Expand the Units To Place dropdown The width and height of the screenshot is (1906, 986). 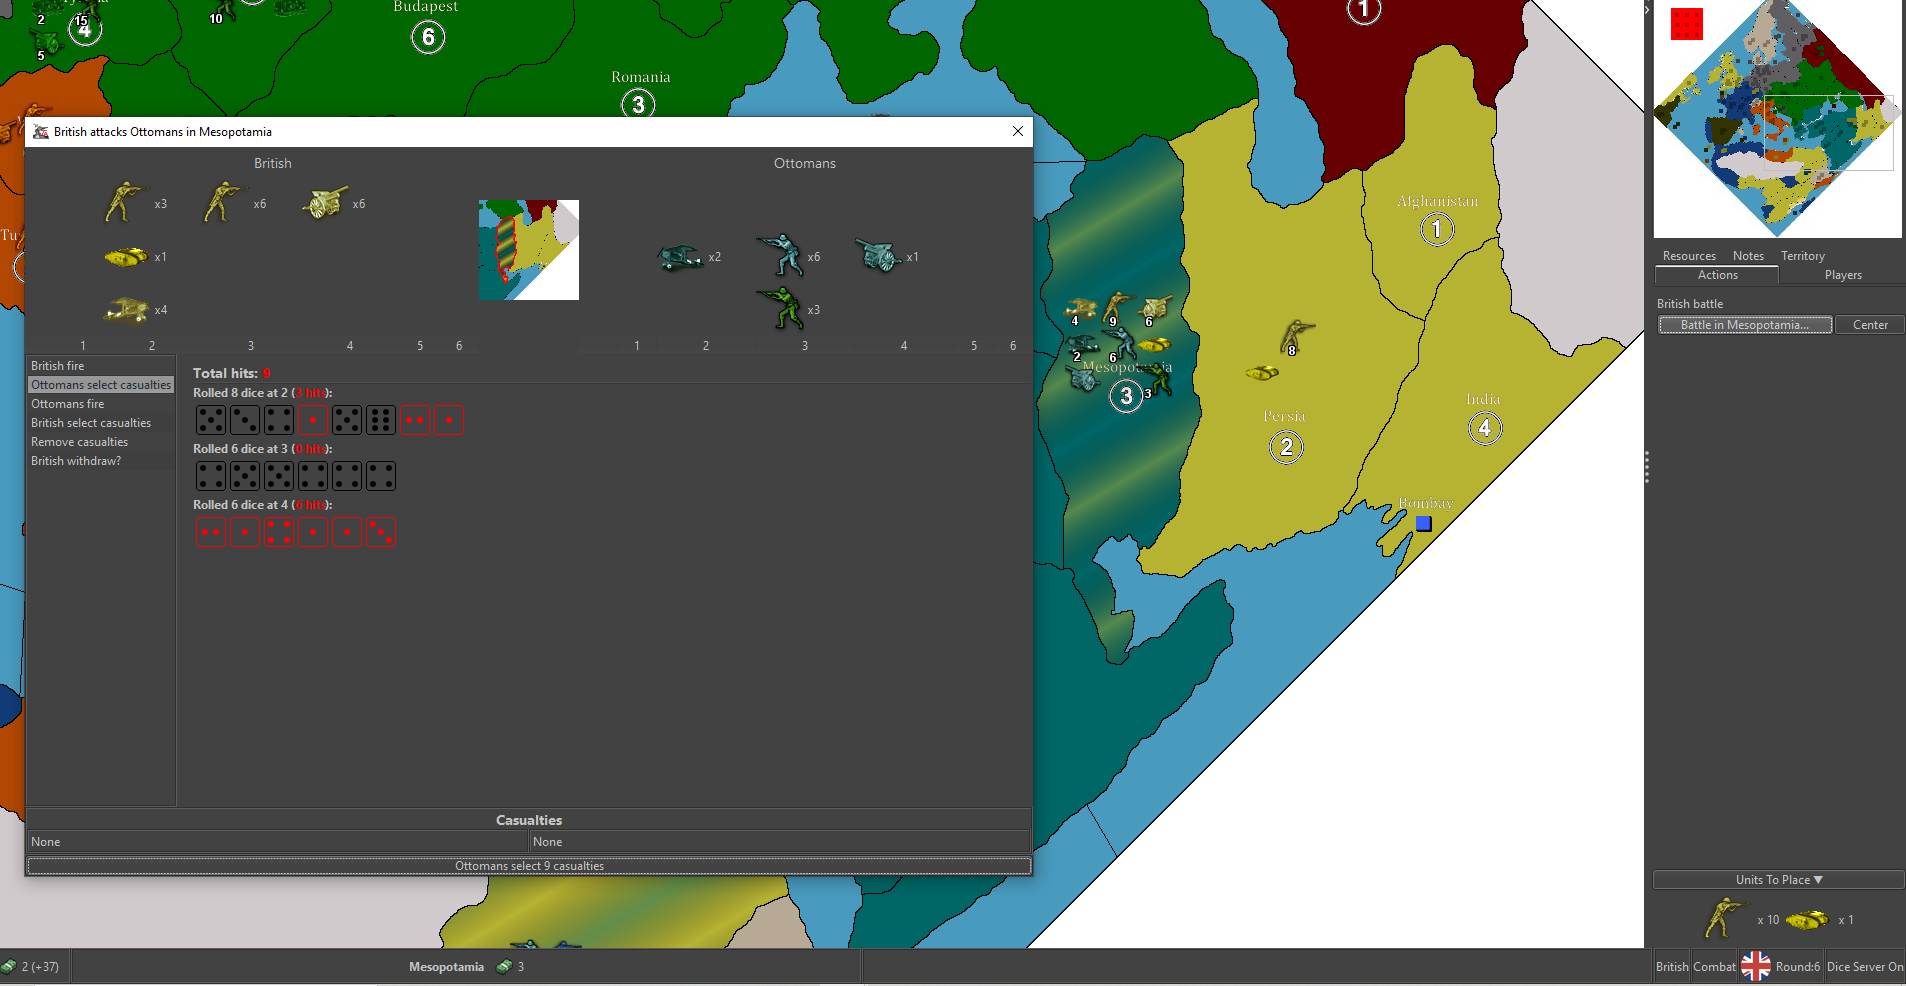(1778, 880)
